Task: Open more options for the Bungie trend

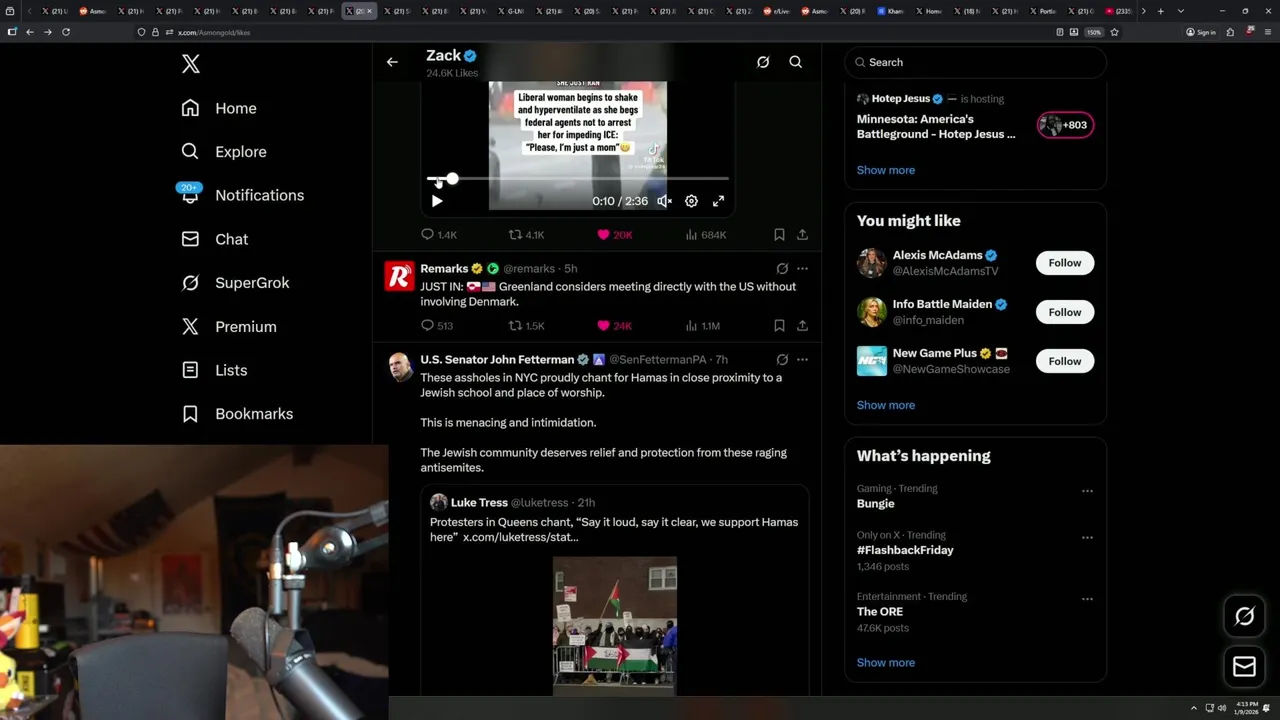Action: (1087, 491)
